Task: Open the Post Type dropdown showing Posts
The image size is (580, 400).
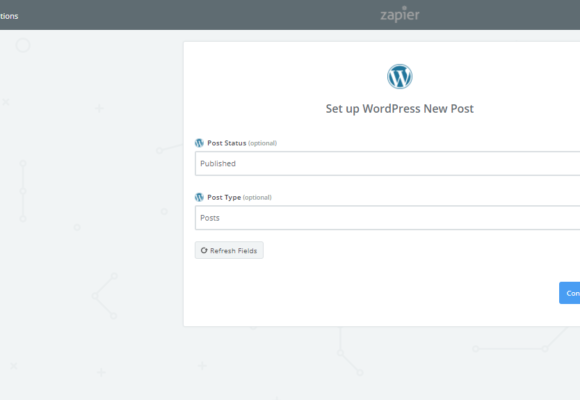Action: tap(387, 218)
